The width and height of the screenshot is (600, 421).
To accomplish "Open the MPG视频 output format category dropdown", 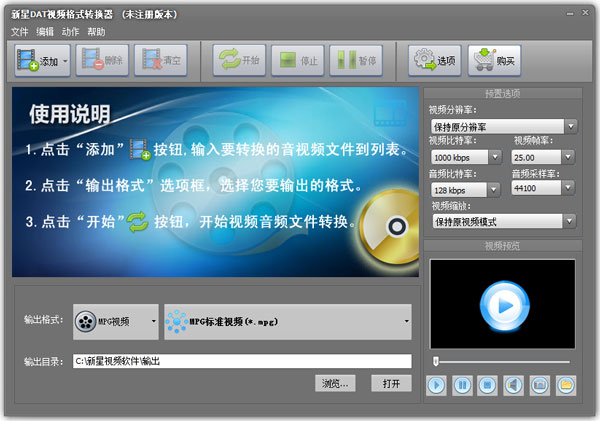I will coord(116,321).
